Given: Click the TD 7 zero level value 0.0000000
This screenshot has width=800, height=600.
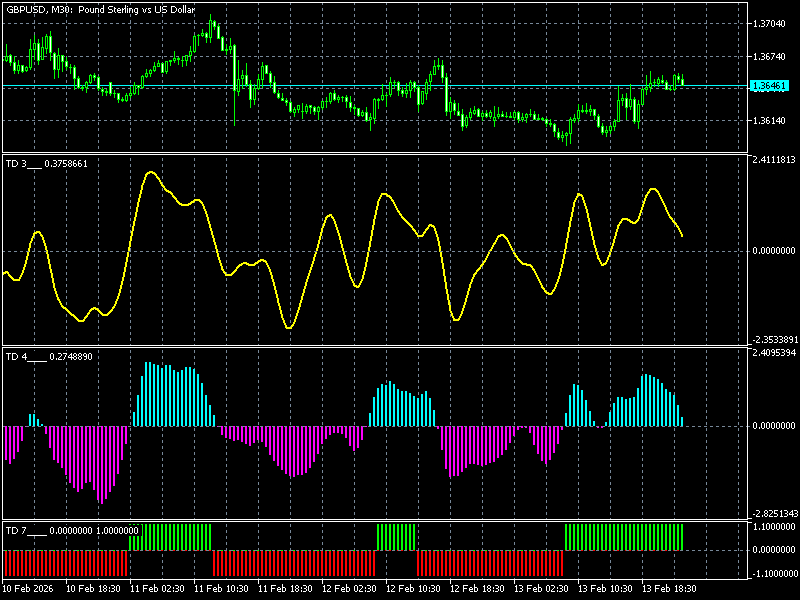Looking at the screenshot, I should (x=773, y=550).
